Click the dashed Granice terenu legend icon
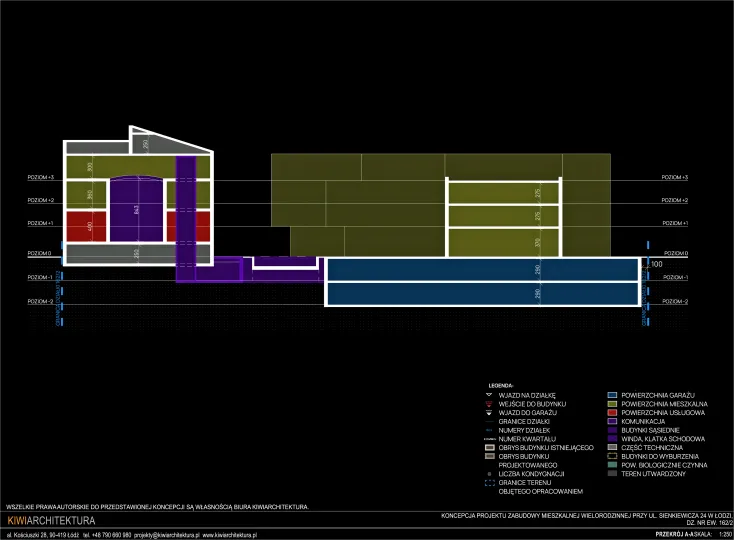This screenshot has width=734, height=540. click(x=489, y=483)
